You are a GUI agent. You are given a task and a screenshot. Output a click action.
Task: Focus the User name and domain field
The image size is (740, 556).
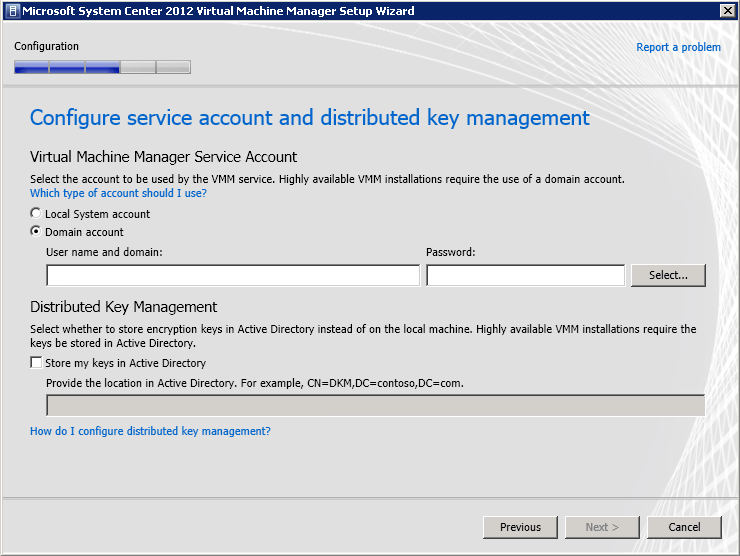pyautogui.click(x=233, y=275)
